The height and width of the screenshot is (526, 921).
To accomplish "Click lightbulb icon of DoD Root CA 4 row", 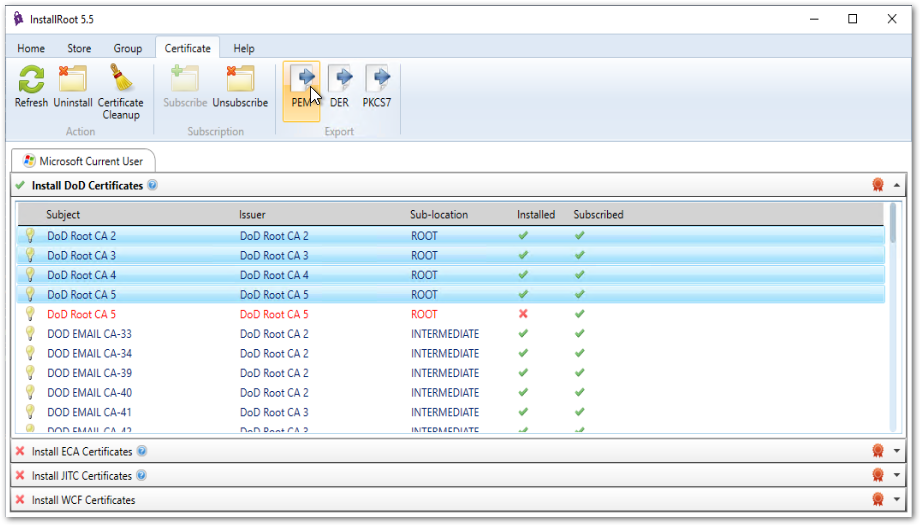I will (x=30, y=275).
